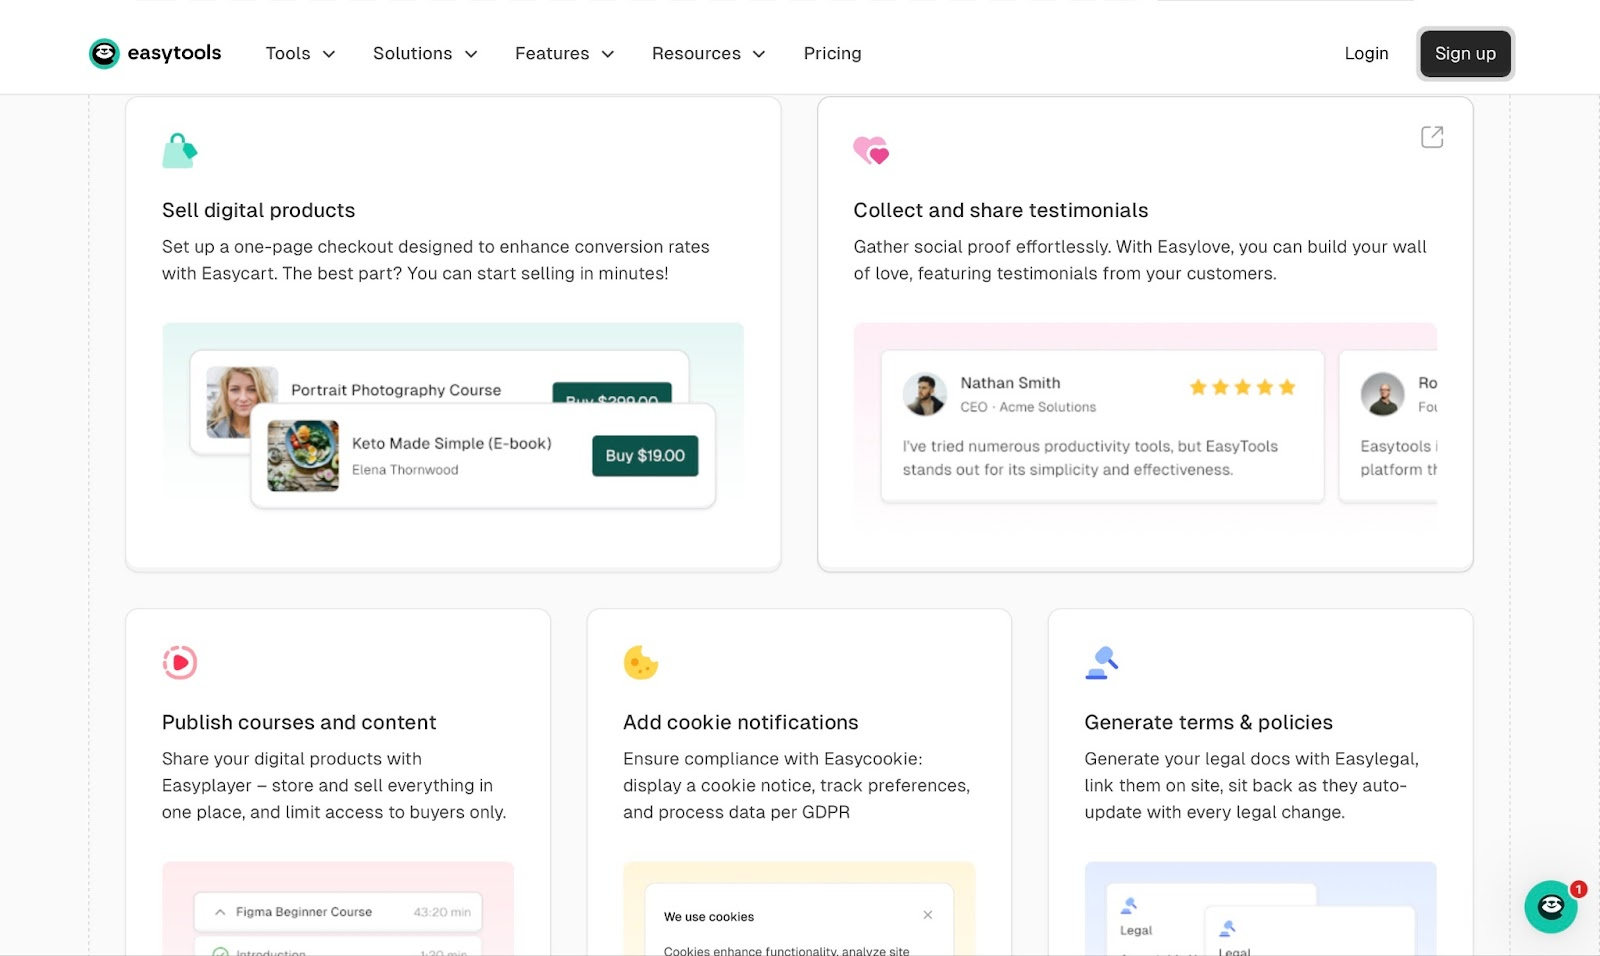Close the We use cookies notice
Screen dimensions: 1600x956
point(928,915)
